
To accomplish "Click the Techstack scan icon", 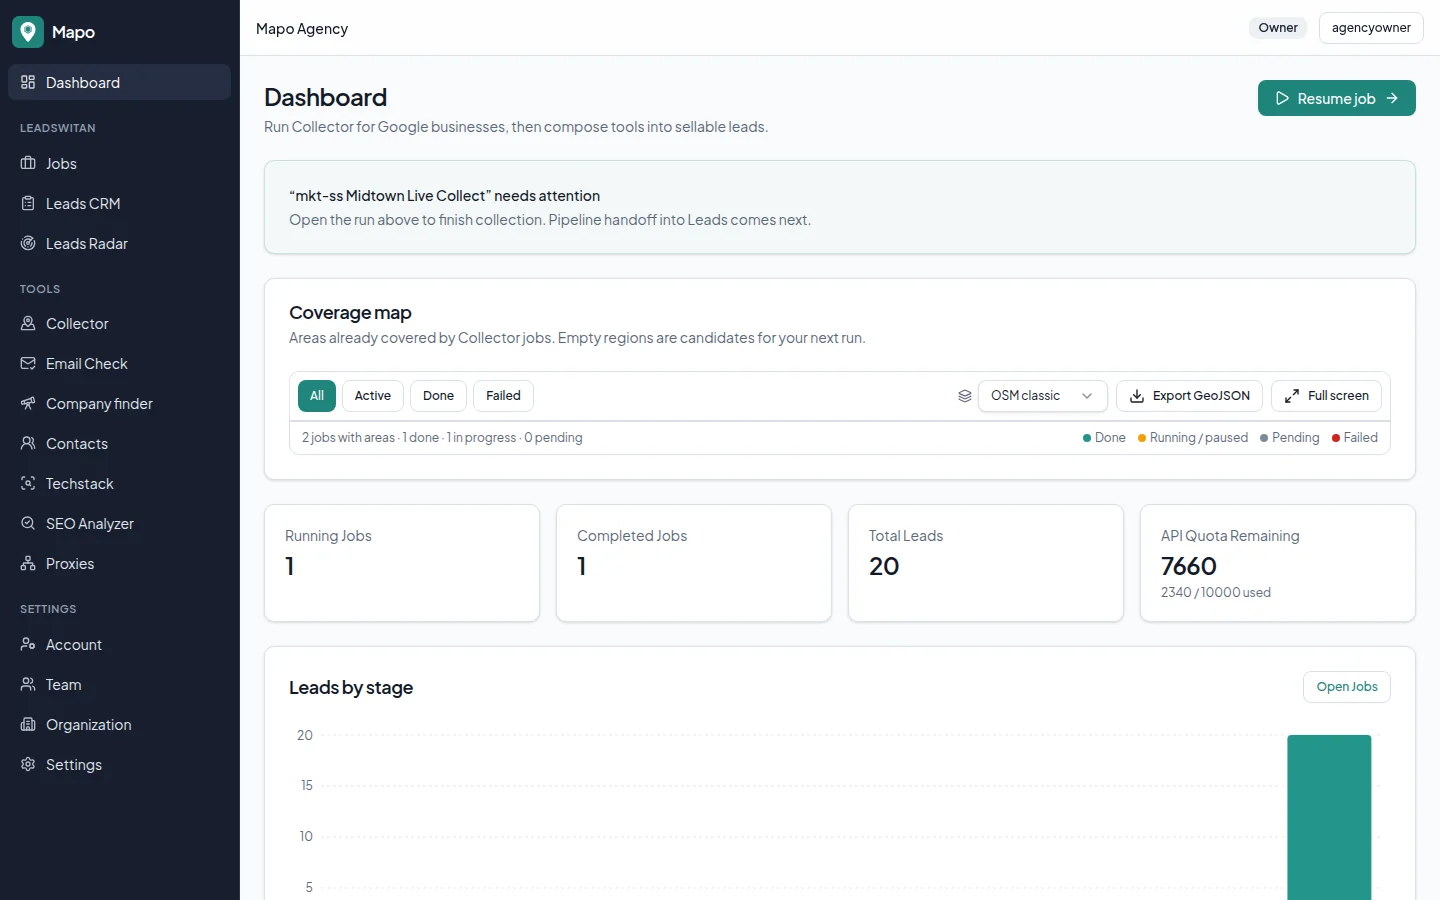I will click(x=28, y=483).
